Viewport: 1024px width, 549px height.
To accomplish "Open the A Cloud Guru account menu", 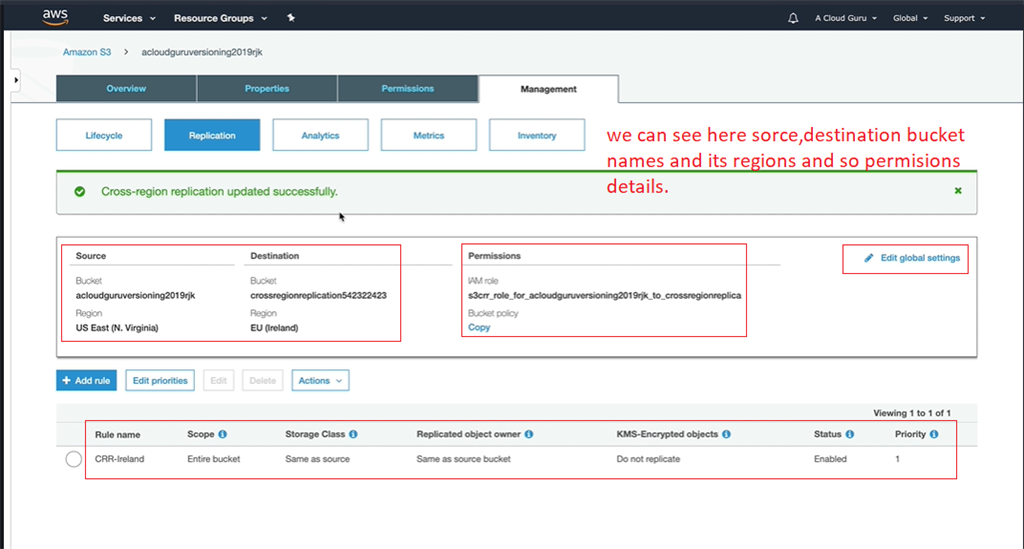I will coord(846,18).
